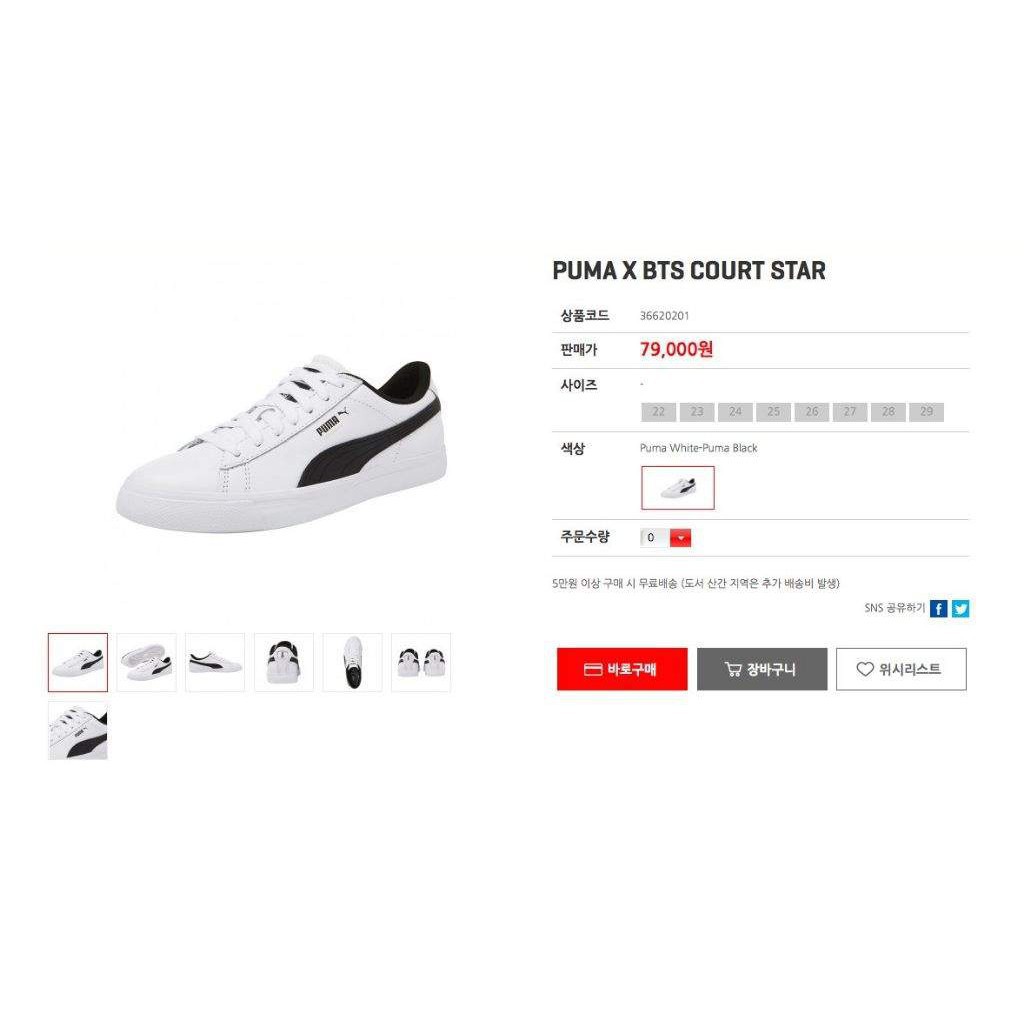This screenshot has height=1024, width=1024.
Task: Show thumbnail of pair with sole view
Action: click(x=146, y=662)
